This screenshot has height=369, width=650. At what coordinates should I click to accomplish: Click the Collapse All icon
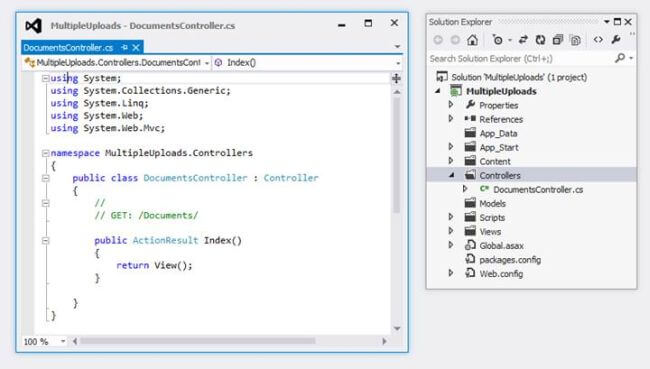(558, 40)
